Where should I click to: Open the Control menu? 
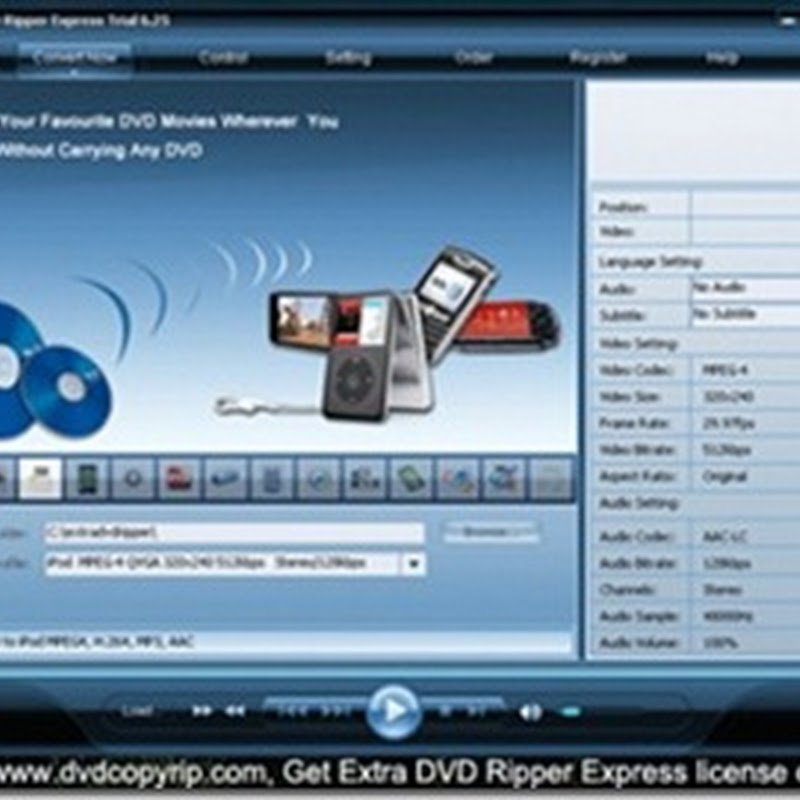(x=223, y=57)
